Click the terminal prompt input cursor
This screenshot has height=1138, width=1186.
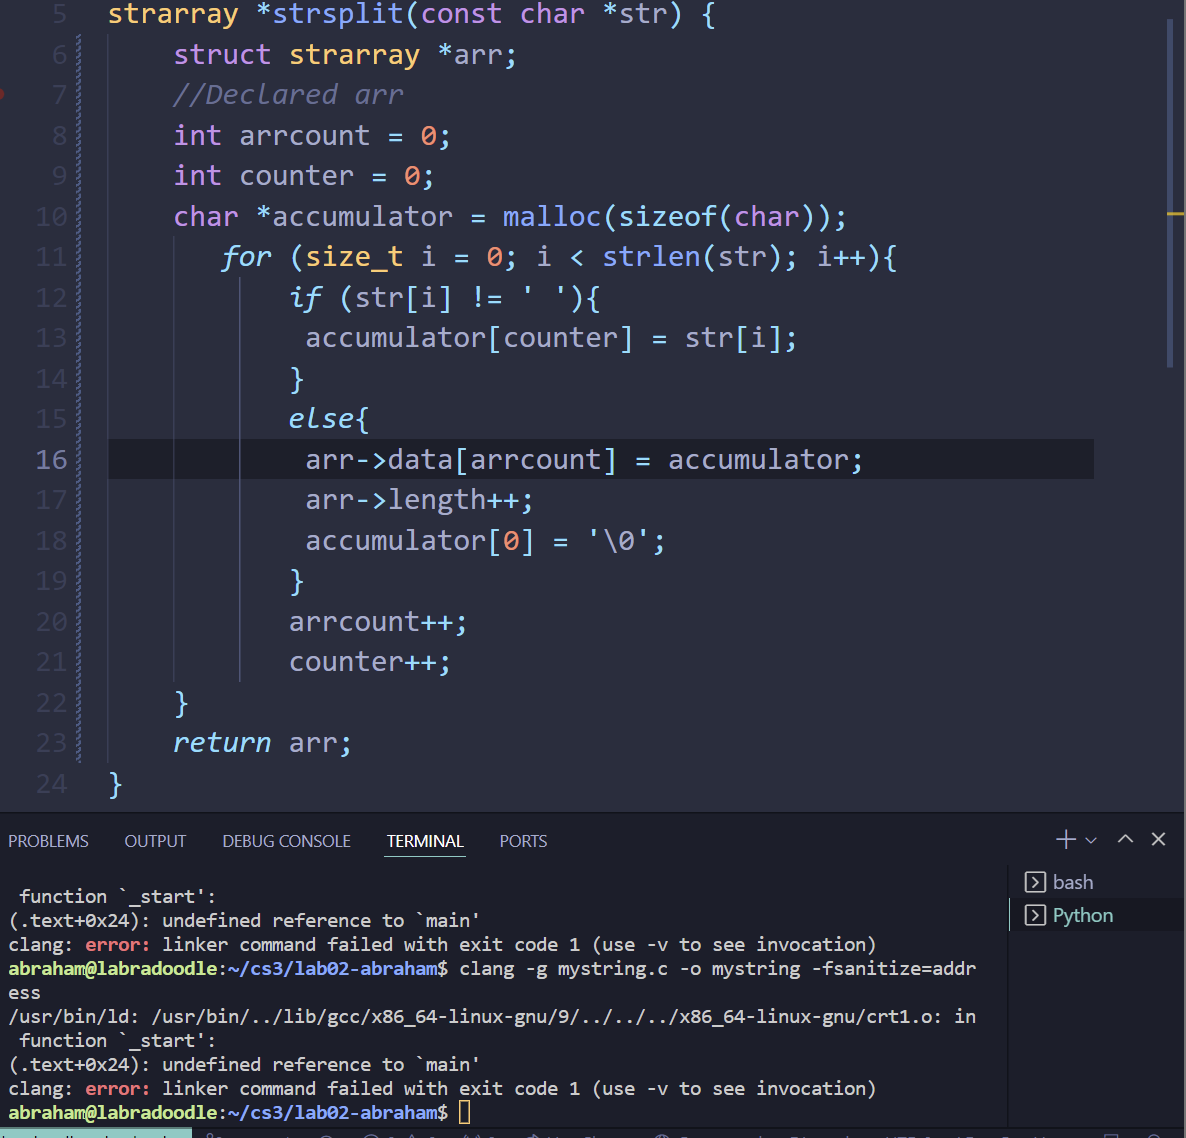464,1112
